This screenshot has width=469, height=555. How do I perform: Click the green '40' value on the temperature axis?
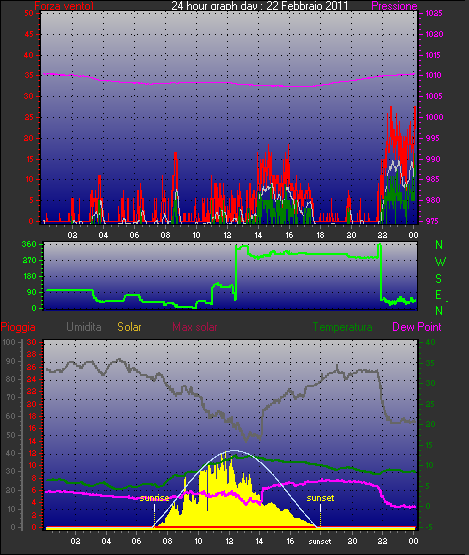[x=430, y=342]
